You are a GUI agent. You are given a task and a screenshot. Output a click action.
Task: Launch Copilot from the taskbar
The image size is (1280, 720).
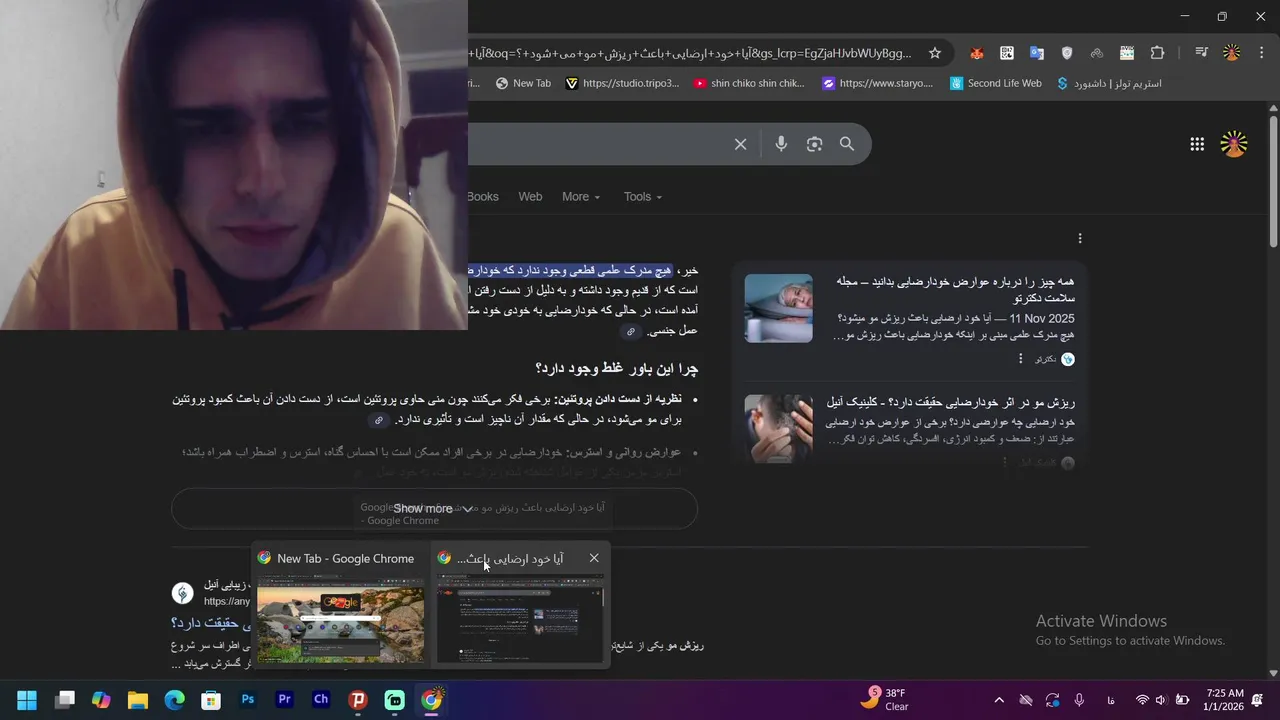(101, 700)
